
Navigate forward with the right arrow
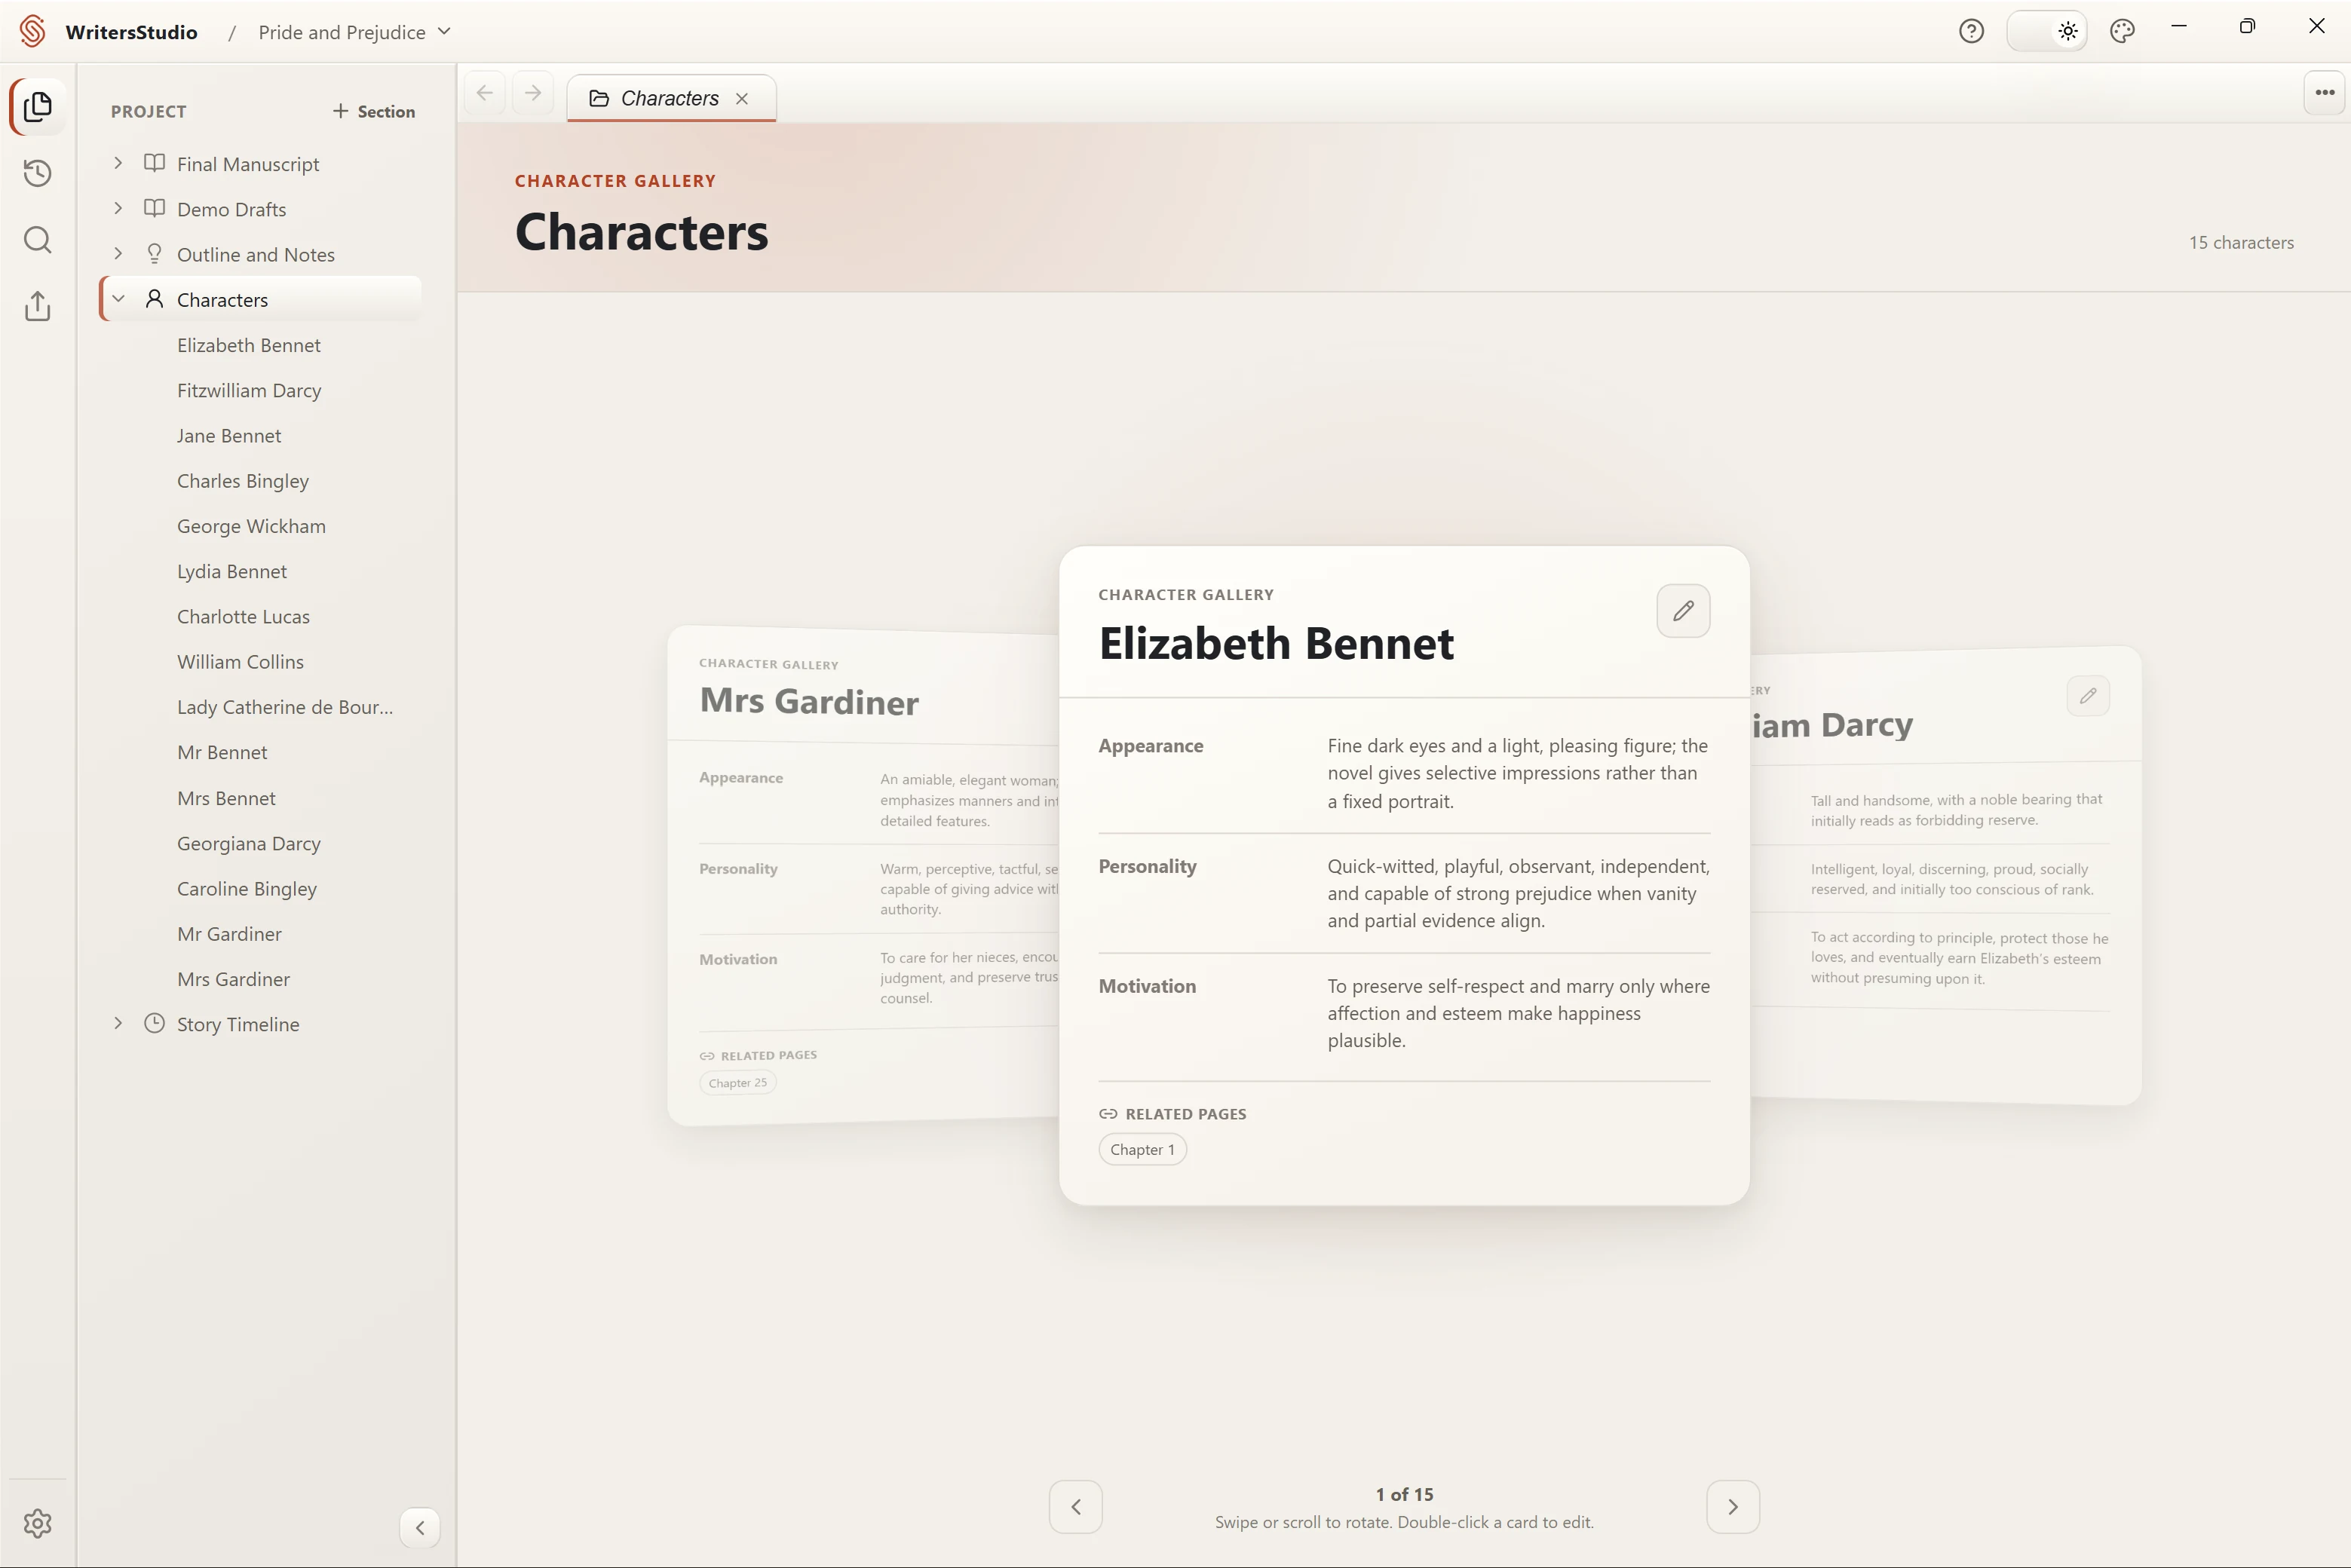[533, 93]
